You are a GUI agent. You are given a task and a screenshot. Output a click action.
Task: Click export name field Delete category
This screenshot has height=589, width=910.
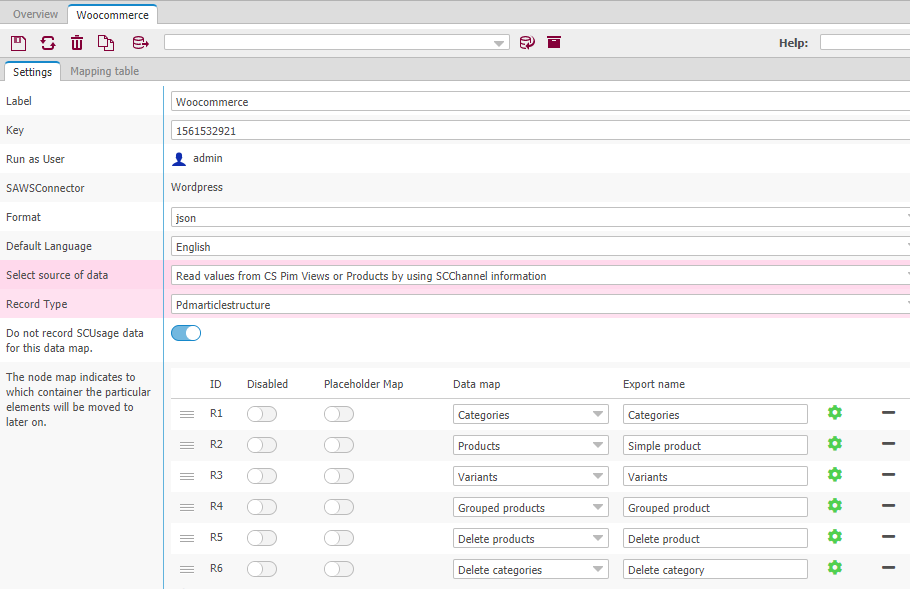pos(715,569)
